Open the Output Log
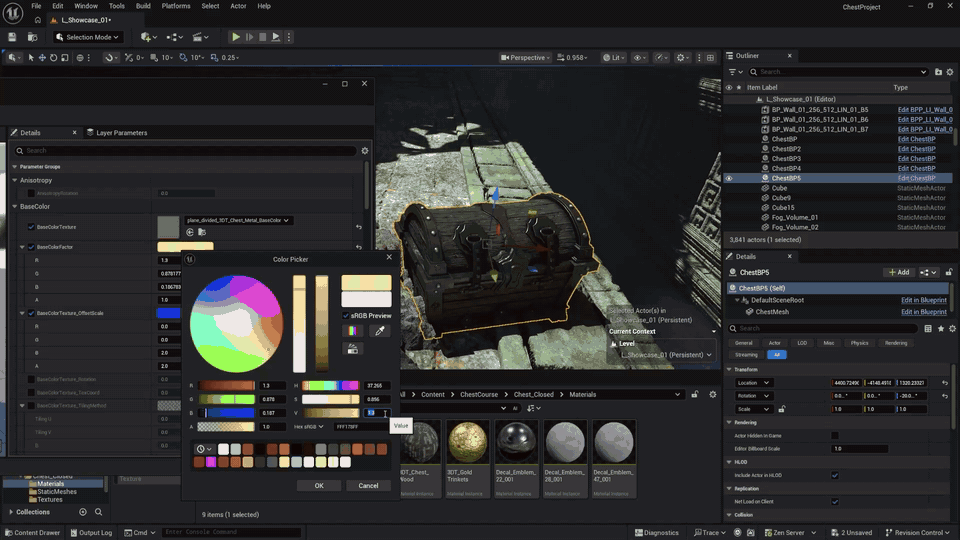The height and width of the screenshot is (540, 960). [91, 533]
